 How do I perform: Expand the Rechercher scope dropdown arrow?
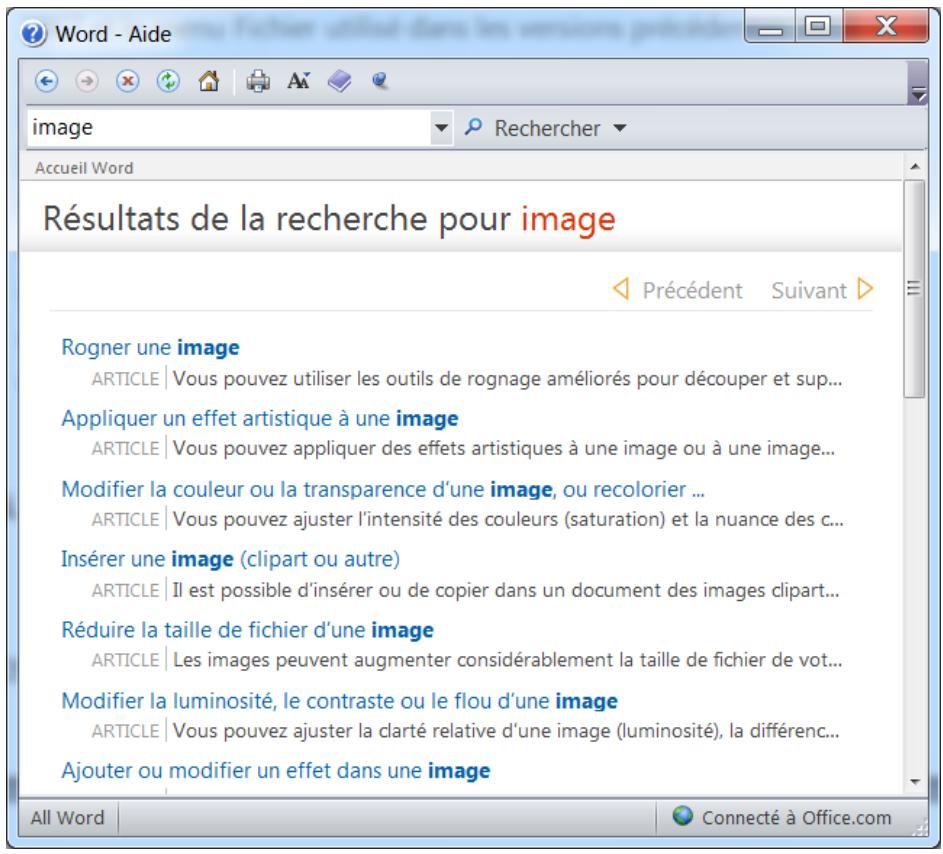coord(620,128)
